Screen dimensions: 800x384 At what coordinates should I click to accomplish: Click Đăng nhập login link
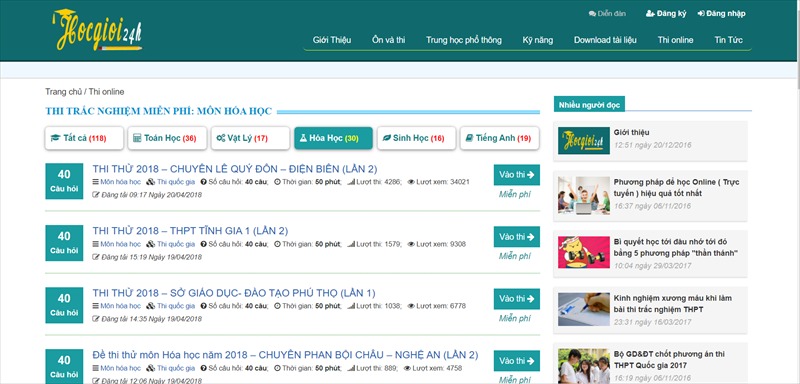coord(721,14)
